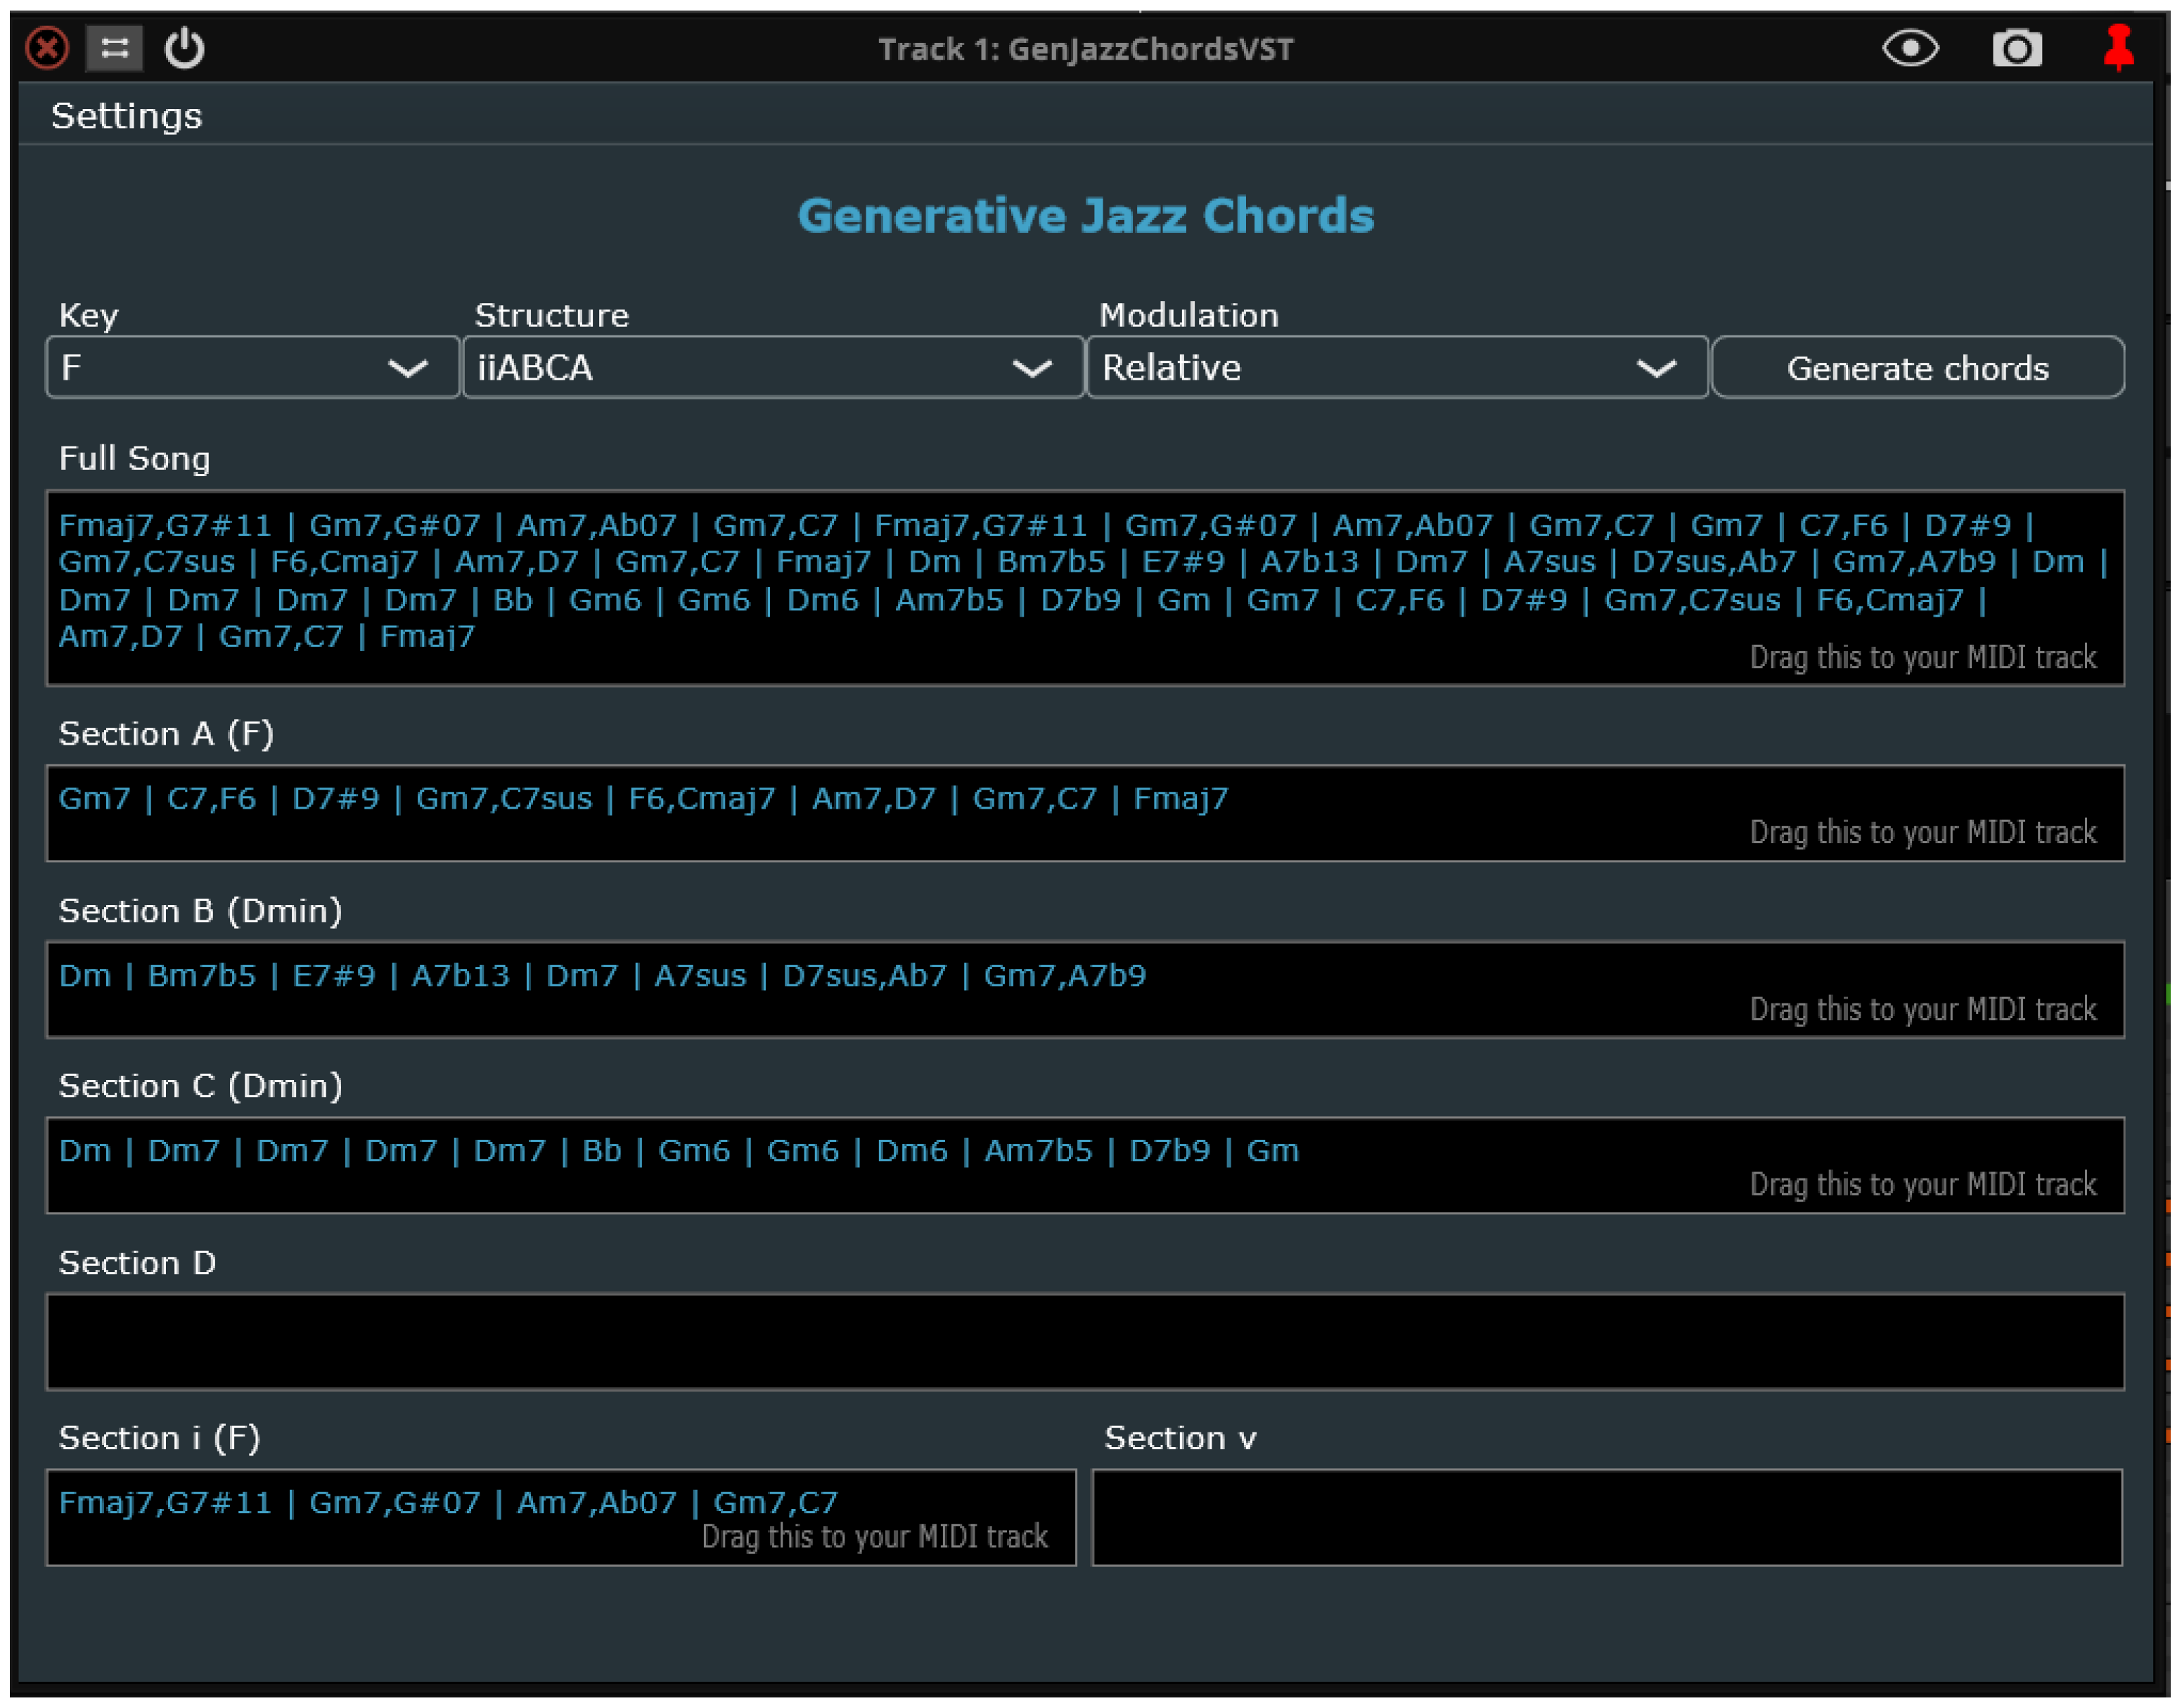Expand the Structure dropdown showing iiABCA

tap(772, 368)
